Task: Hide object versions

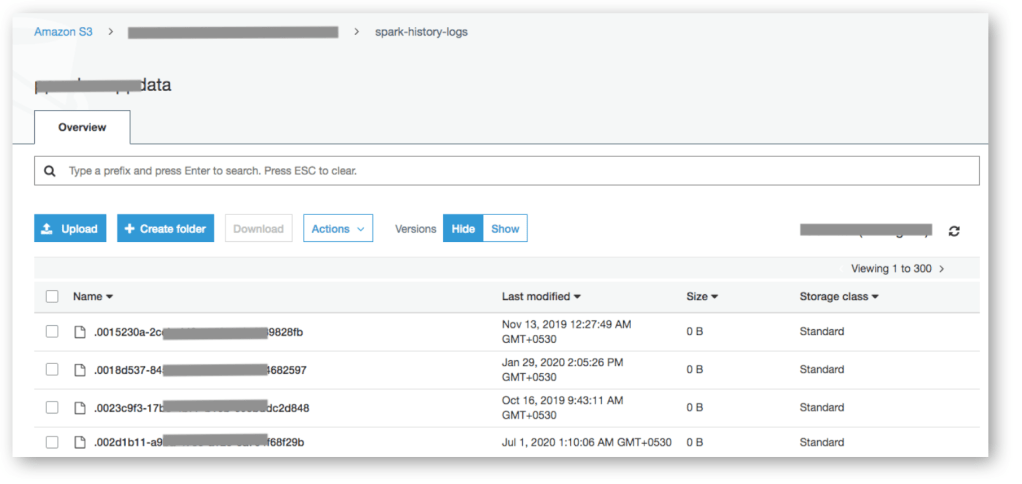Action: click(463, 229)
